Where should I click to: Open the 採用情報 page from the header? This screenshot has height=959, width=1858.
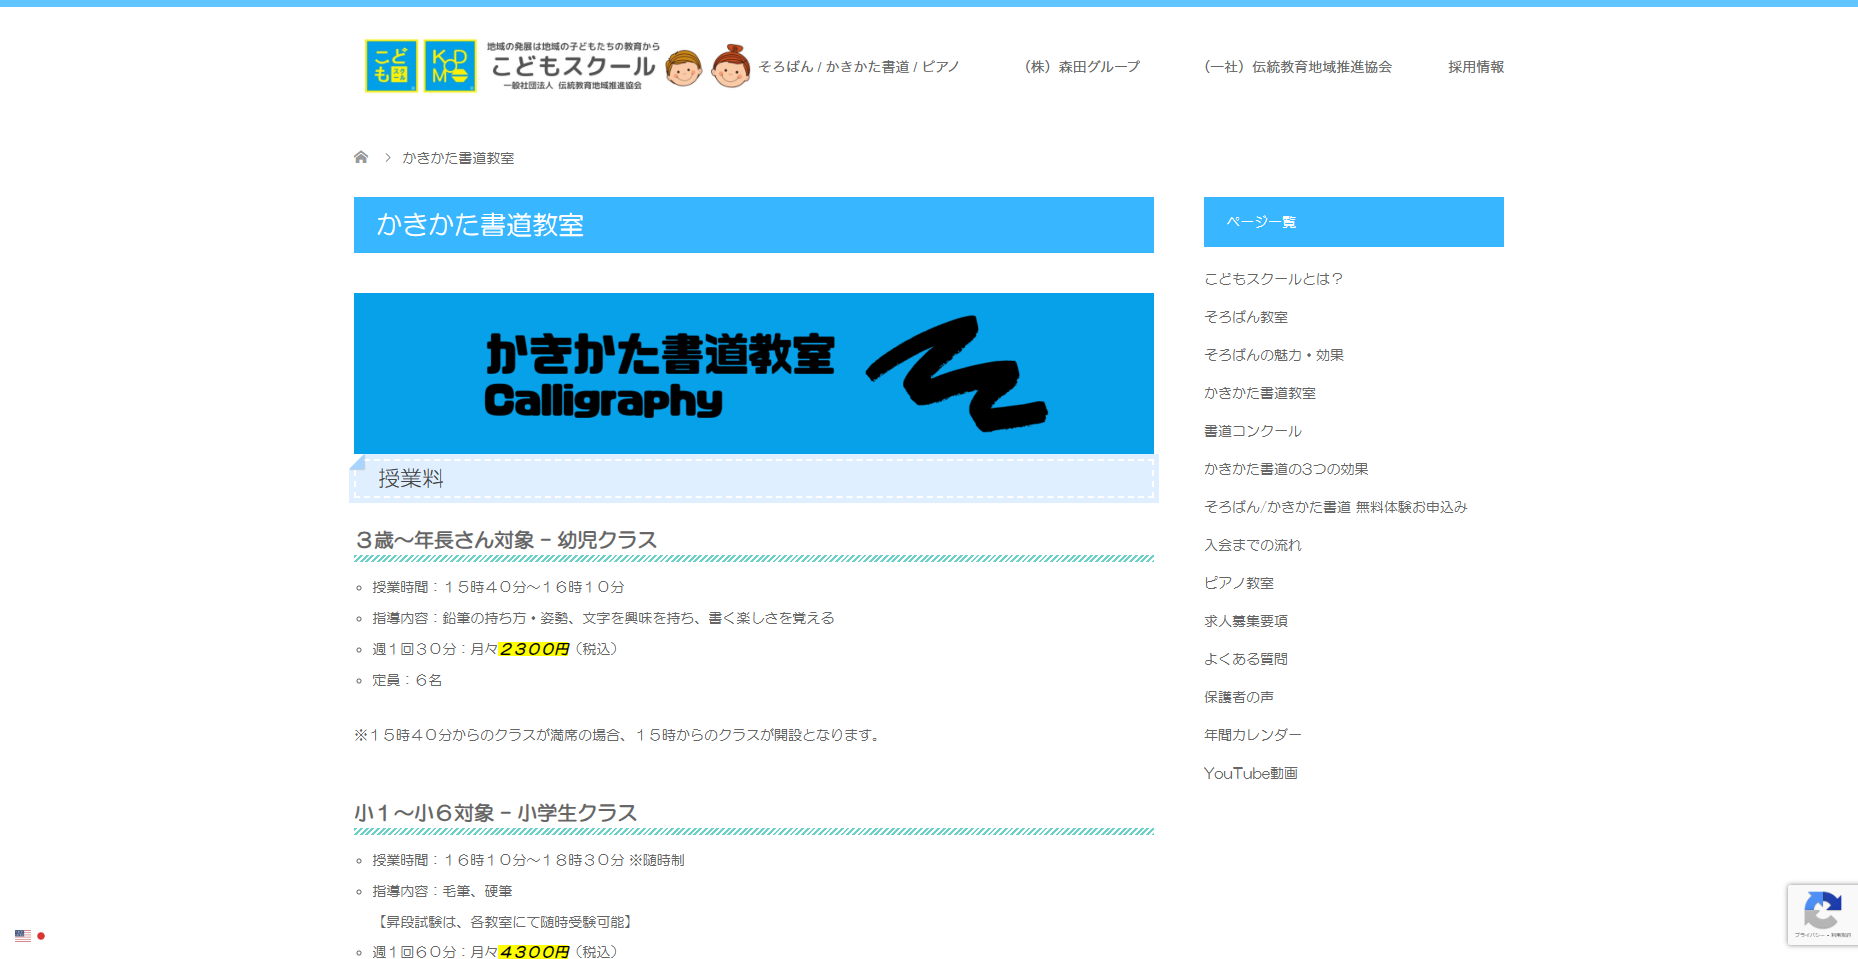[x=1474, y=67]
